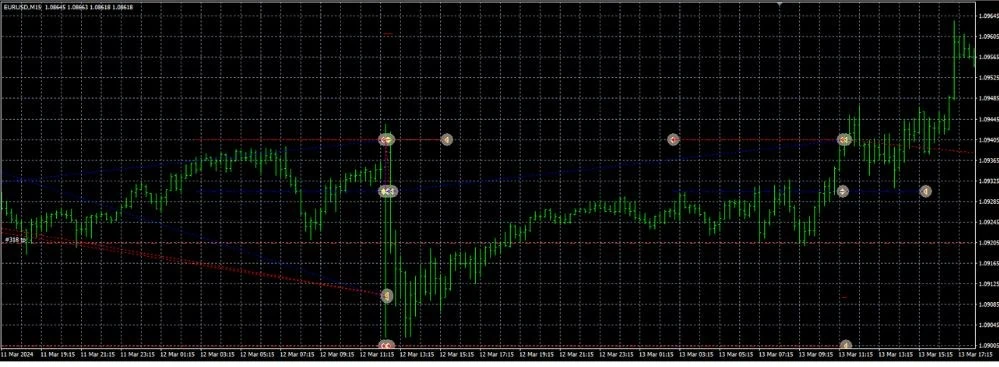Click the EURUSD,M15 chart title text
Viewport: 999px width, 367px height.
(x=23, y=6)
